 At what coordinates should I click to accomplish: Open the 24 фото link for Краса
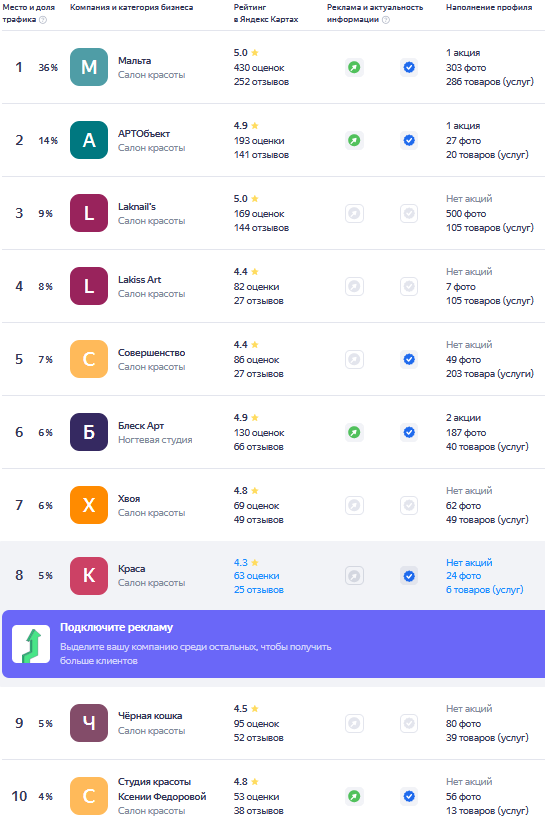463,576
